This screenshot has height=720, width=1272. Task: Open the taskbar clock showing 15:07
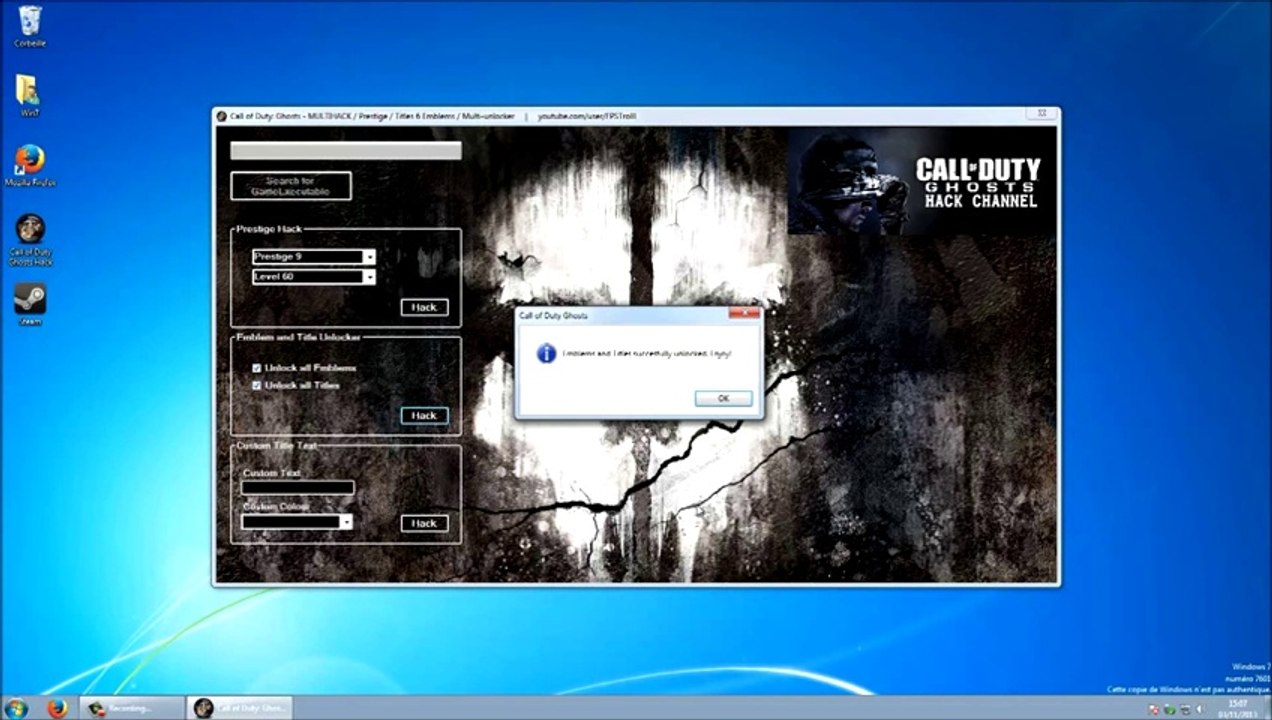pyautogui.click(x=1239, y=708)
